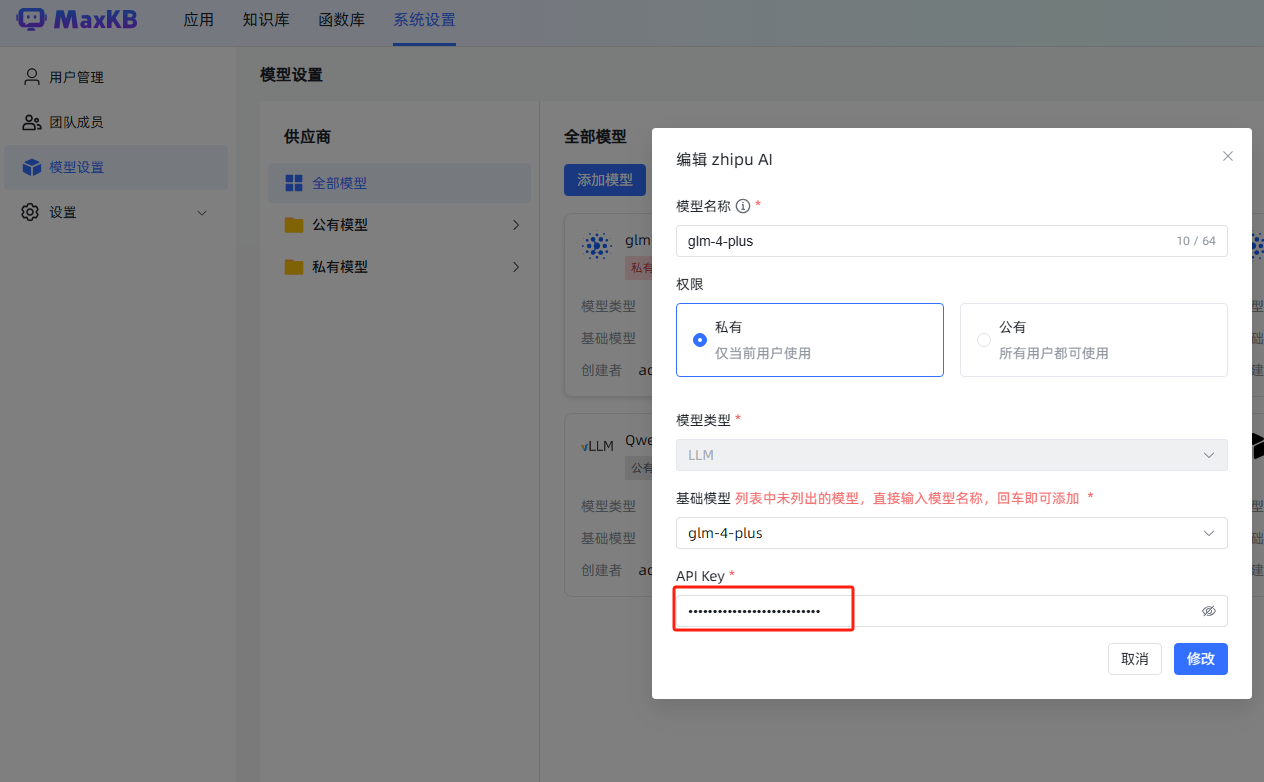Click the 团队成员 team icon
The height and width of the screenshot is (782, 1264).
click(32, 122)
